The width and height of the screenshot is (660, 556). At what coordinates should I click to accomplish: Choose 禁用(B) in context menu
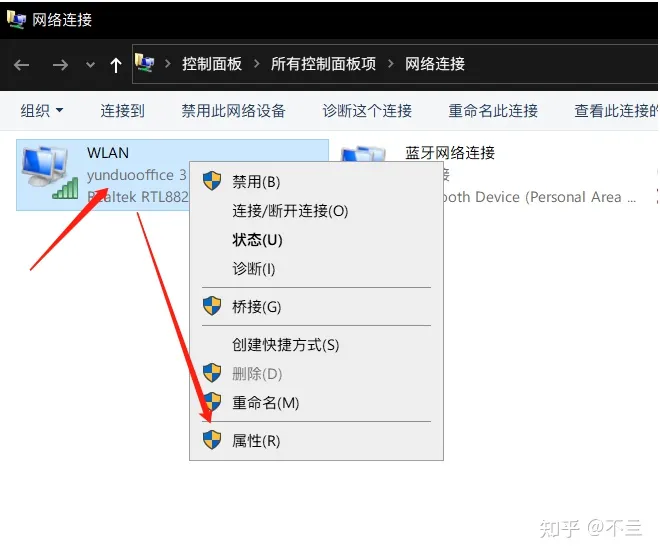click(316, 182)
